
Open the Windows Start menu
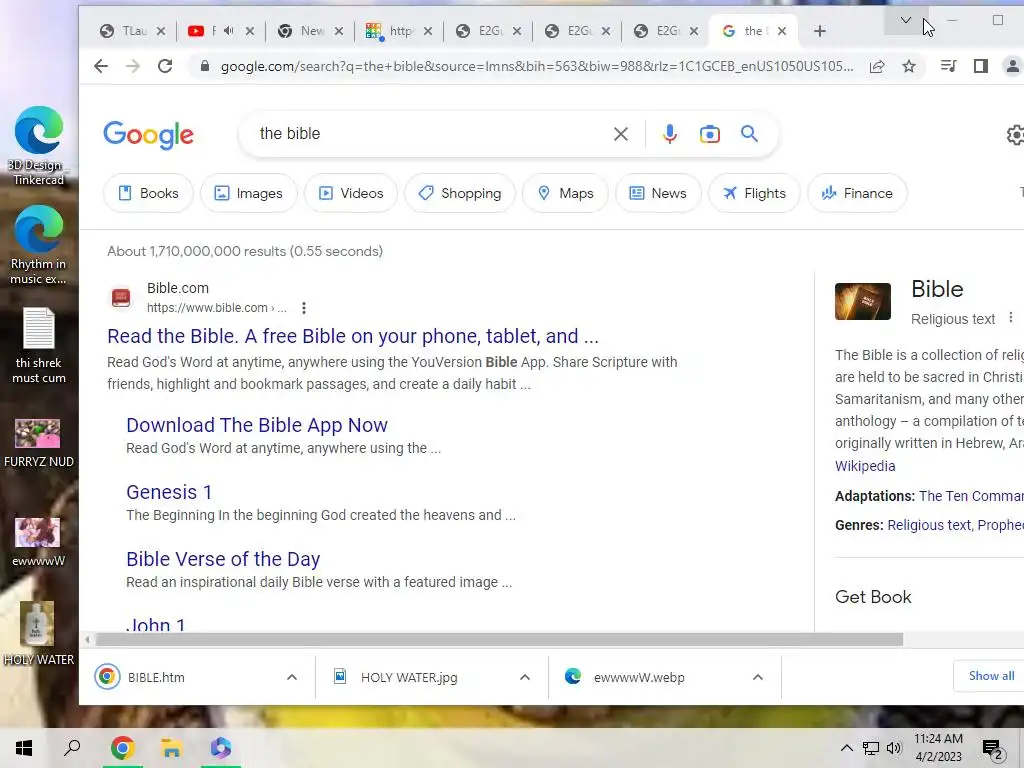24,748
